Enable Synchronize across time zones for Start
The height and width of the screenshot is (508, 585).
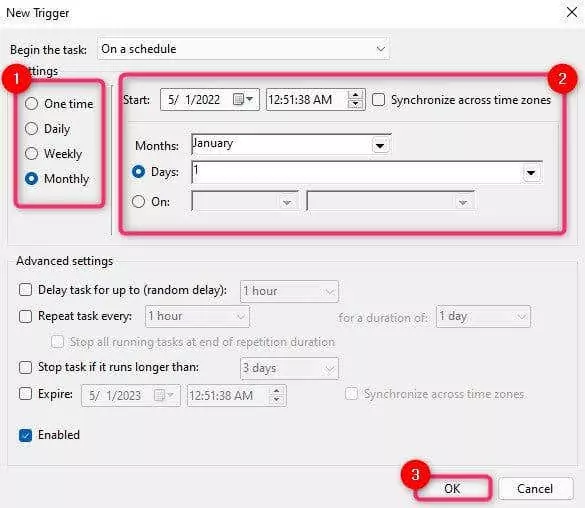[379, 100]
